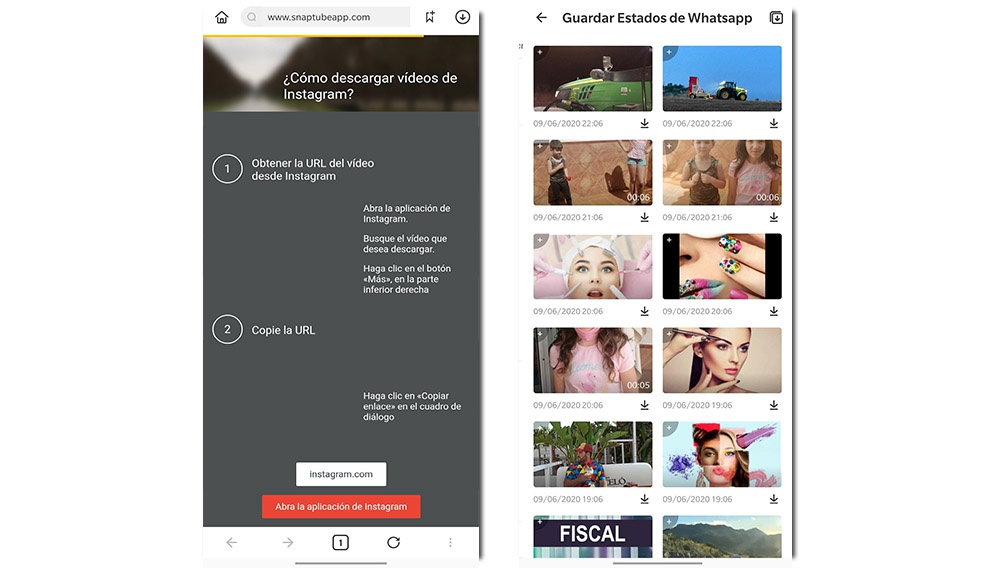Open the painted face collage status

pos(722,454)
